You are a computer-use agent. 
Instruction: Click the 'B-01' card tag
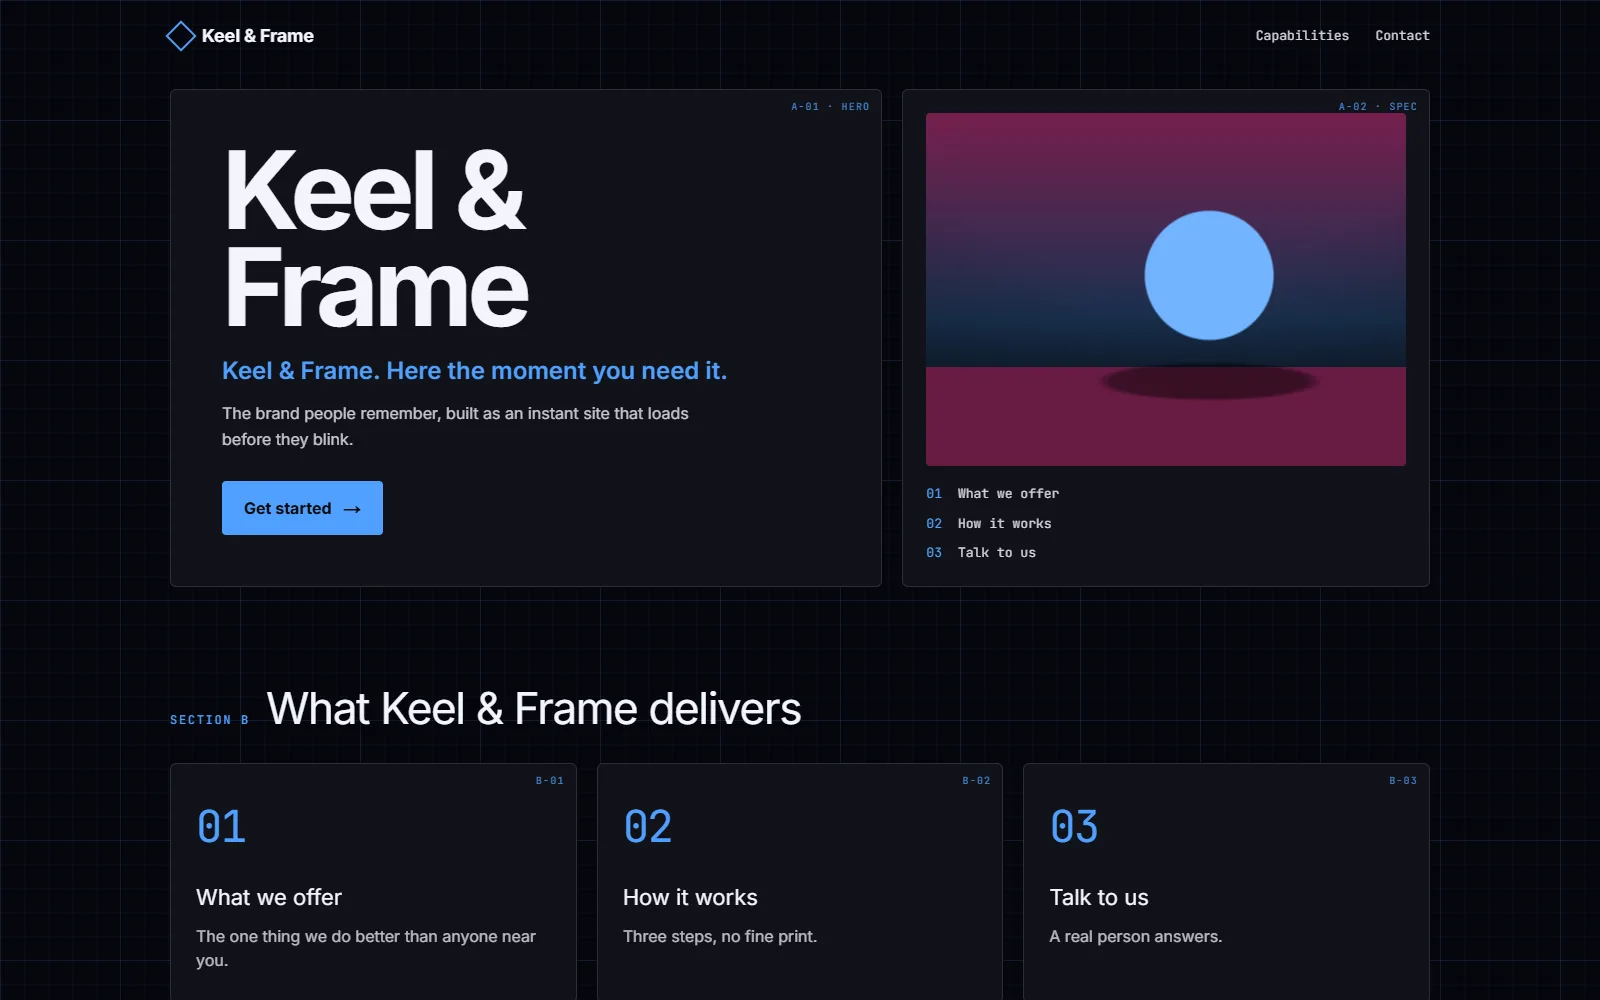pos(550,781)
